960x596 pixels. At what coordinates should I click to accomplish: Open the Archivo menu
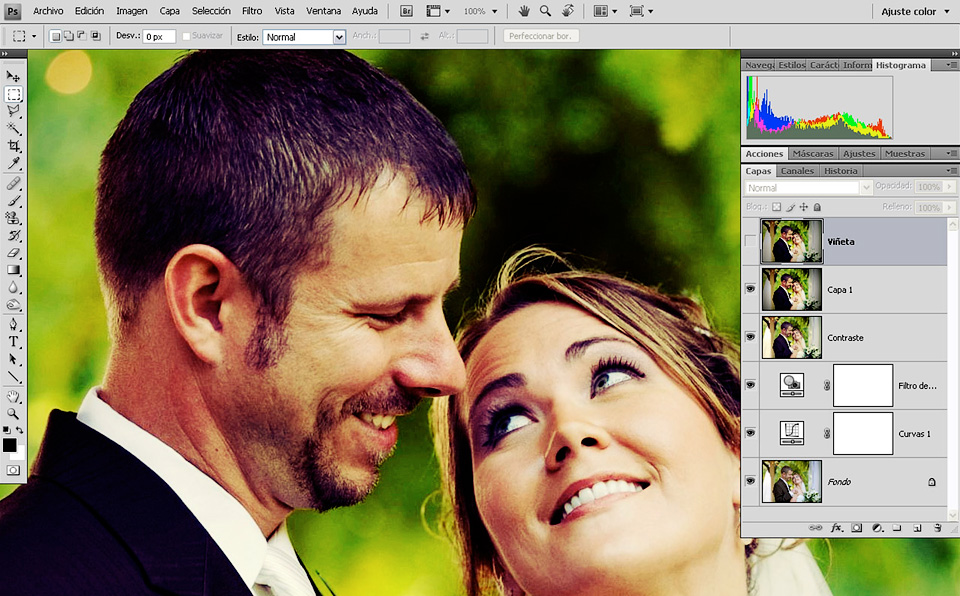coord(48,11)
